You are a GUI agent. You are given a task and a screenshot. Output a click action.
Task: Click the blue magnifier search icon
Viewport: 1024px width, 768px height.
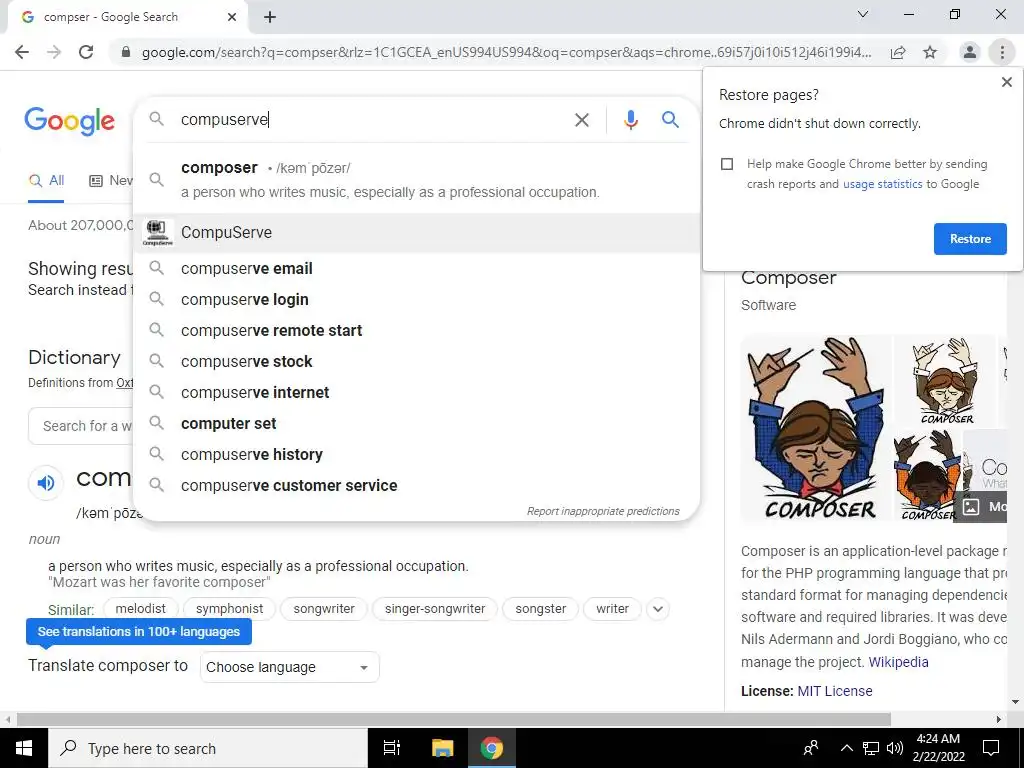tap(670, 120)
